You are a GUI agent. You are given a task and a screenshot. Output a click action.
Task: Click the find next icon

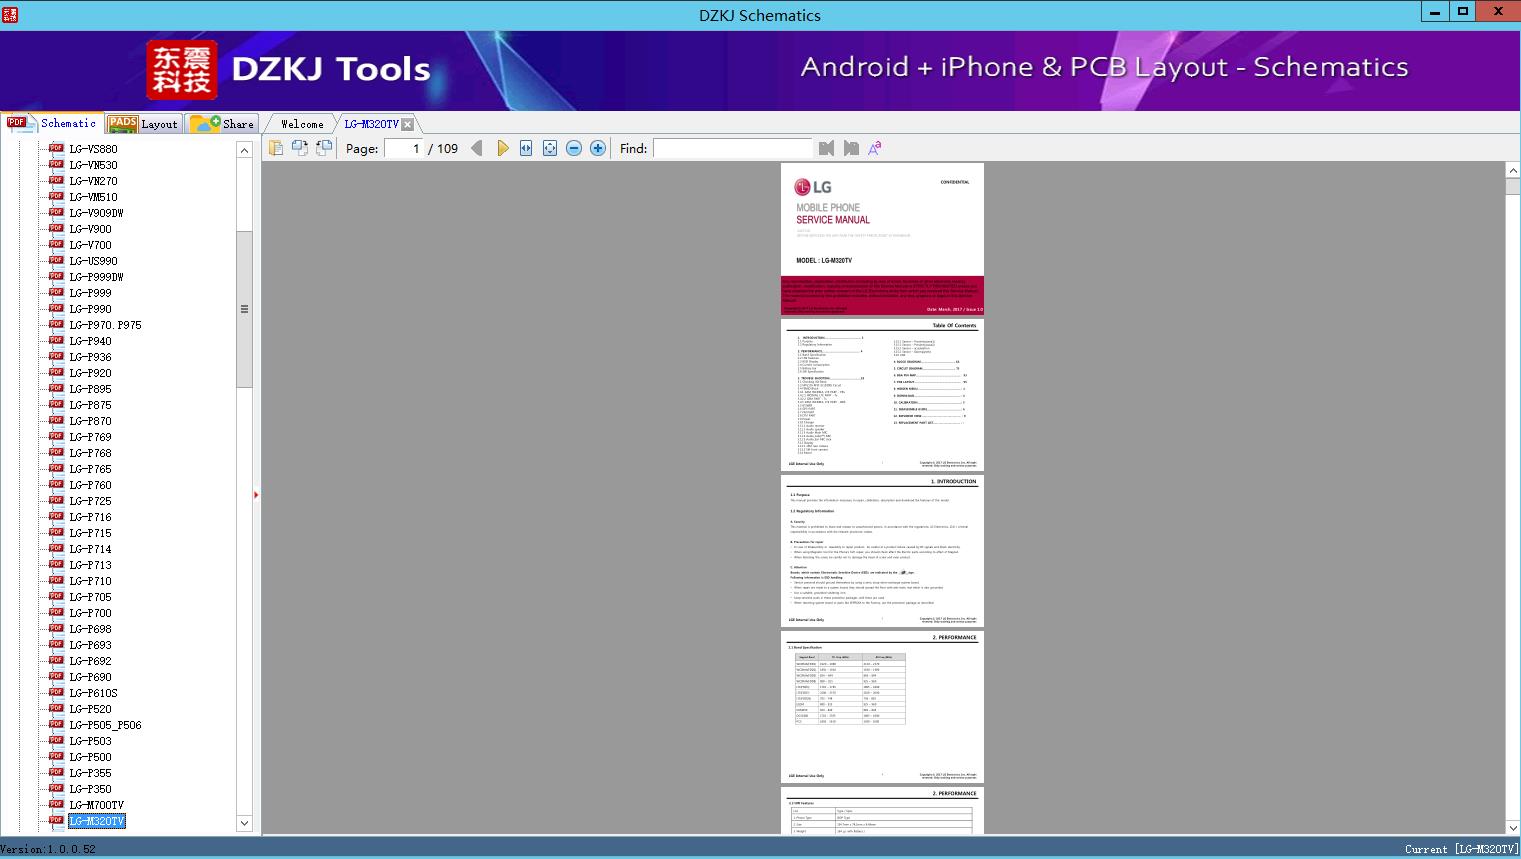tap(851, 148)
